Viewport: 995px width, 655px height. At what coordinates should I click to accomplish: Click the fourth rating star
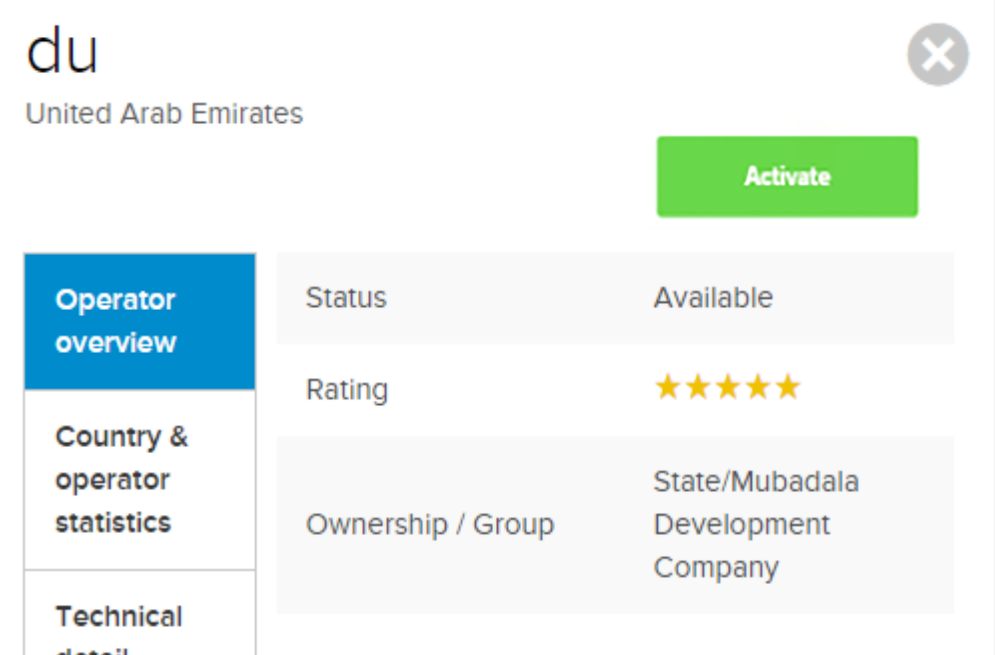[x=758, y=387]
